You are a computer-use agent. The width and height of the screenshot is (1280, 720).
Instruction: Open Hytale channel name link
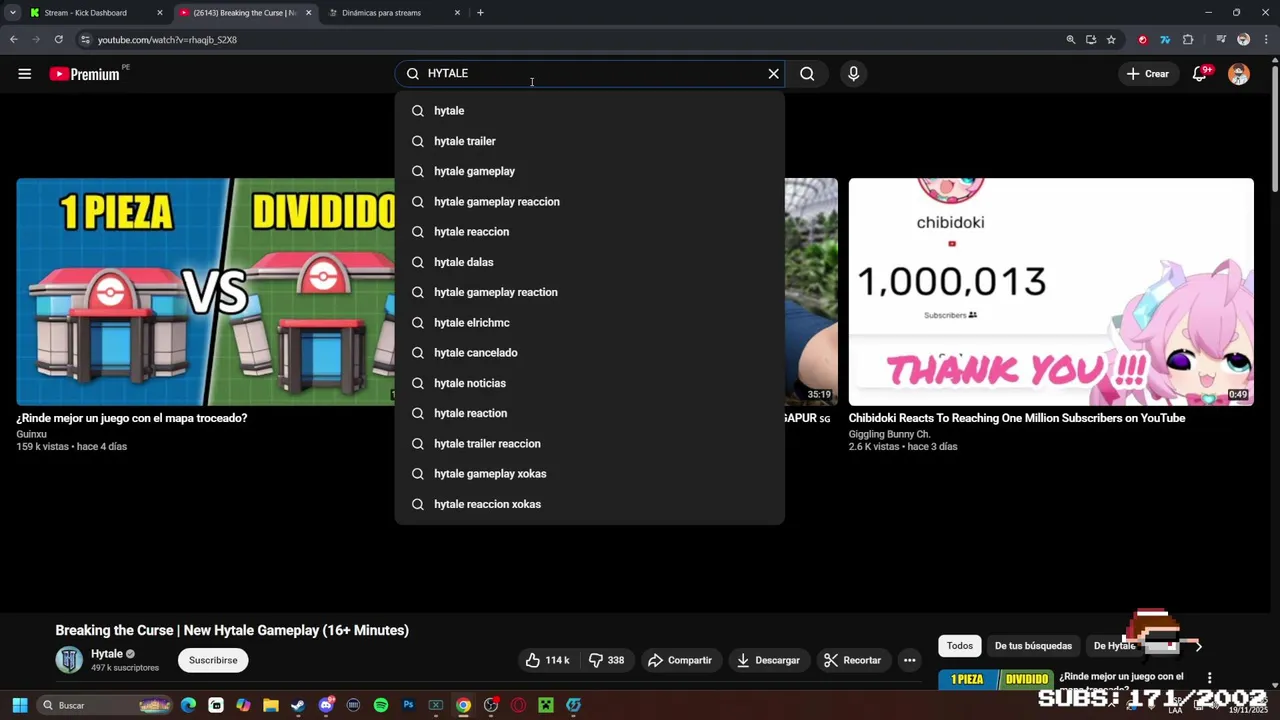[107, 654]
